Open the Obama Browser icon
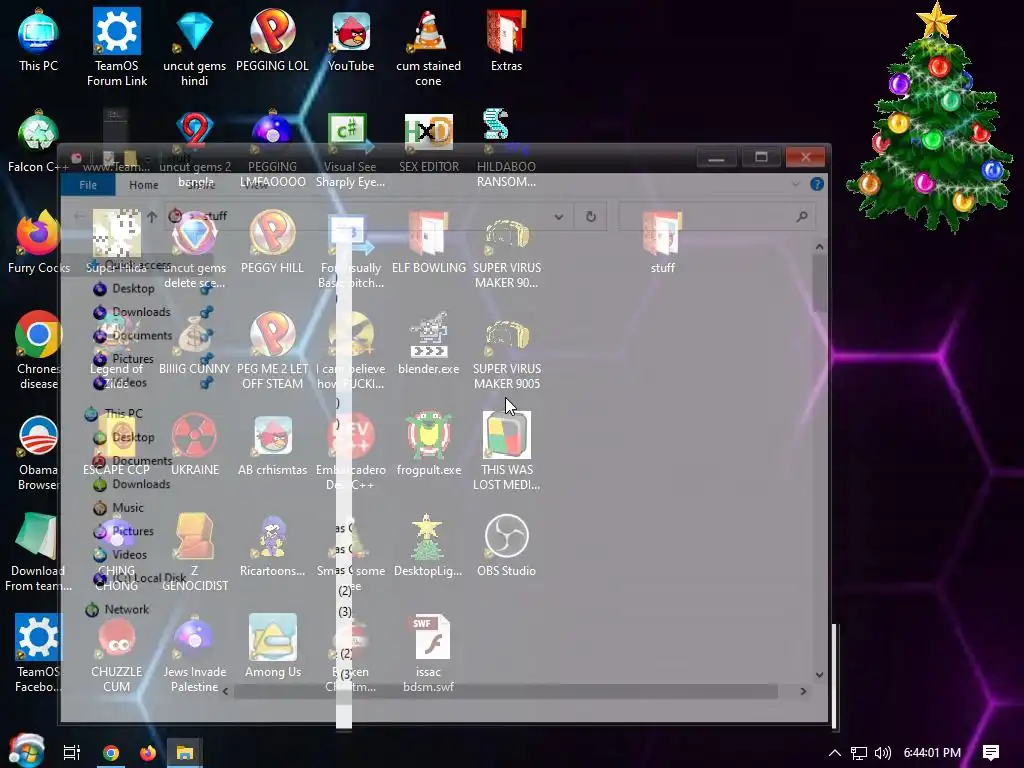 point(38,435)
